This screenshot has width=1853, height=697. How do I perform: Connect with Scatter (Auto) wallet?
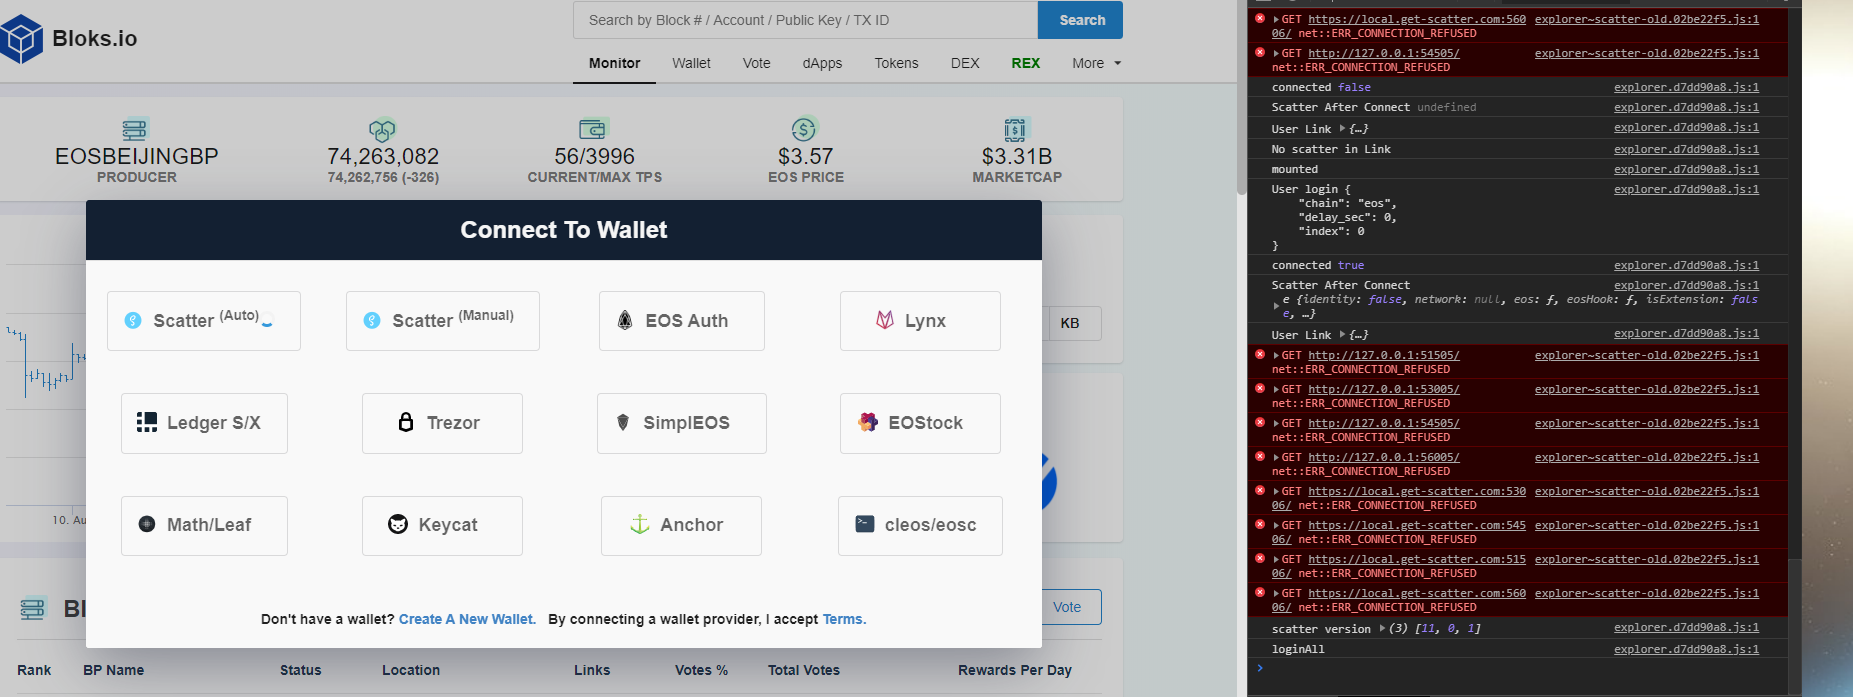(x=204, y=321)
